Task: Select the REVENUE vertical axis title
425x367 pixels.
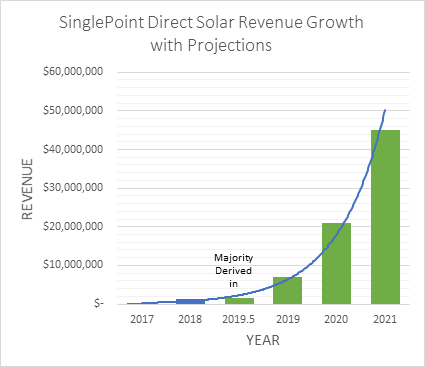Action: [x=27, y=189]
